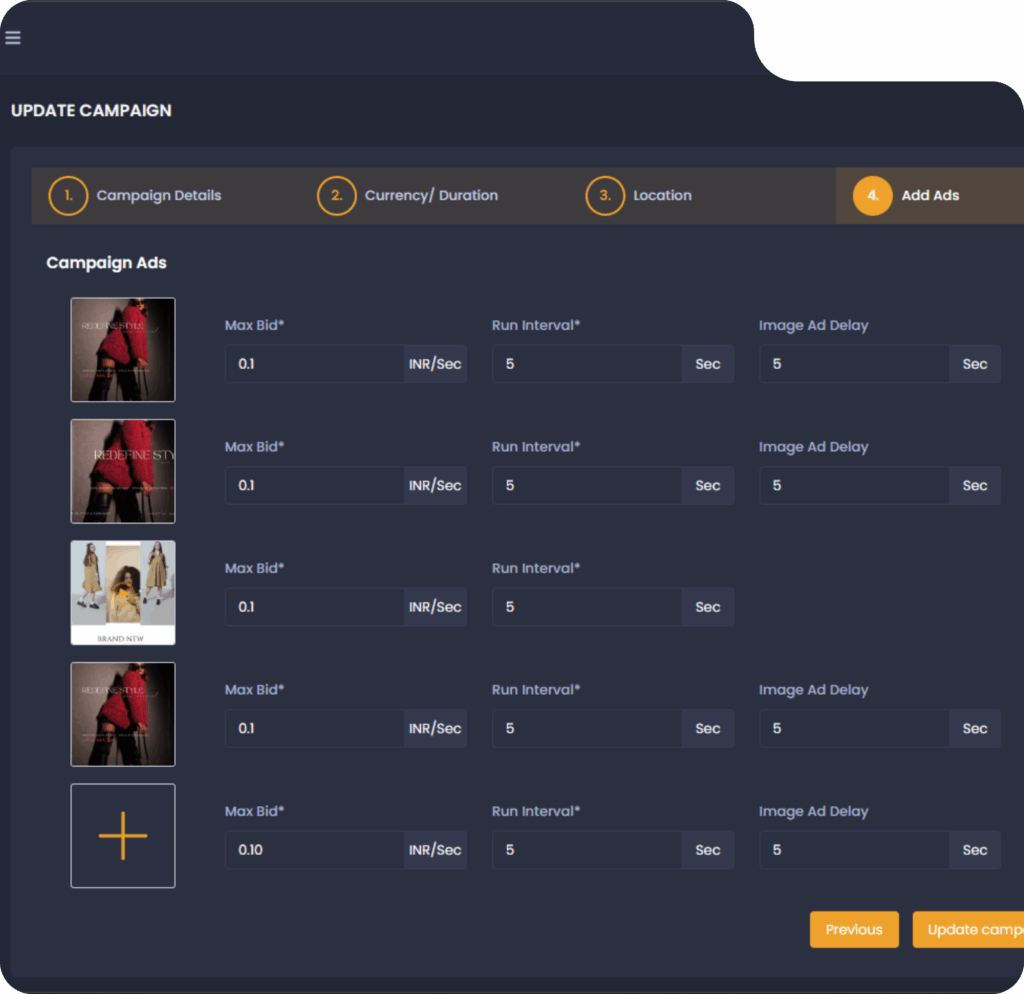Click step 3 circle for Location
The width and height of the screenshot is (1024, 994).
pyautogui.click(x=605, y=196)
